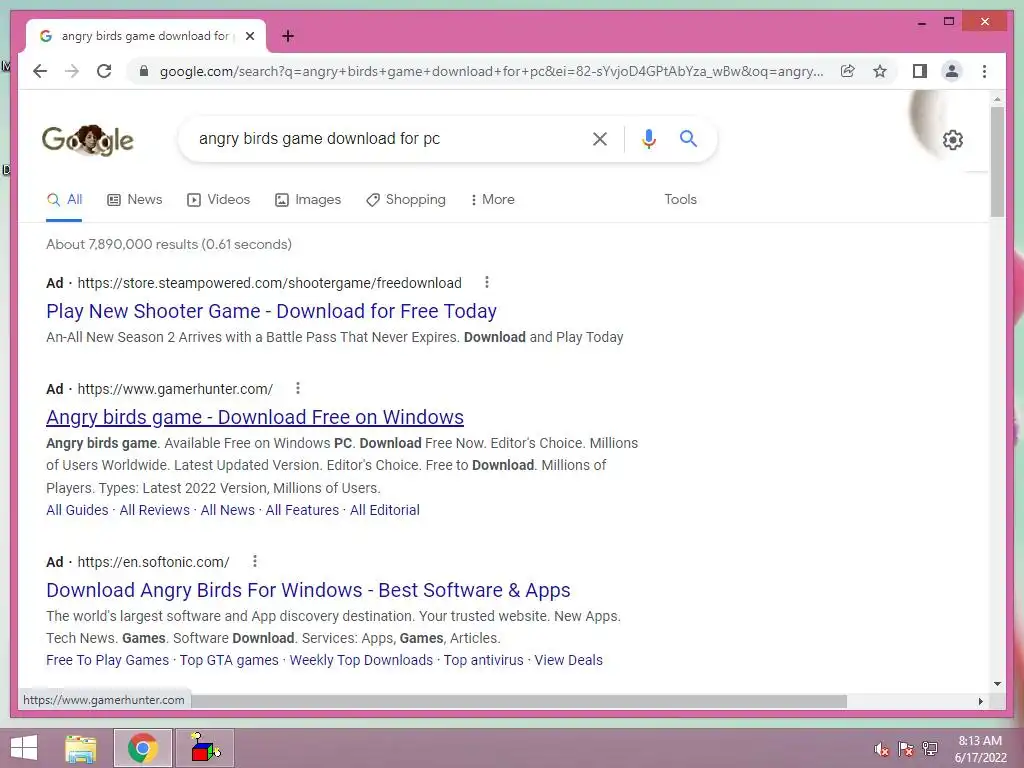1024x768 pixels.
Task: View site security padlock info
Action: (144, 71)
